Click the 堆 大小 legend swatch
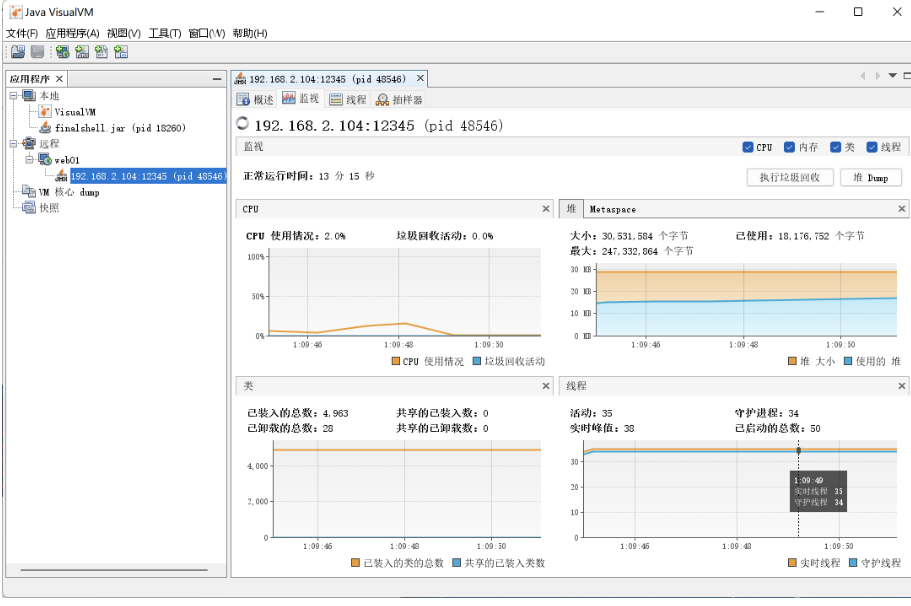Image resolution: width=911 pixels, height=606 pixels. point(792,361)
